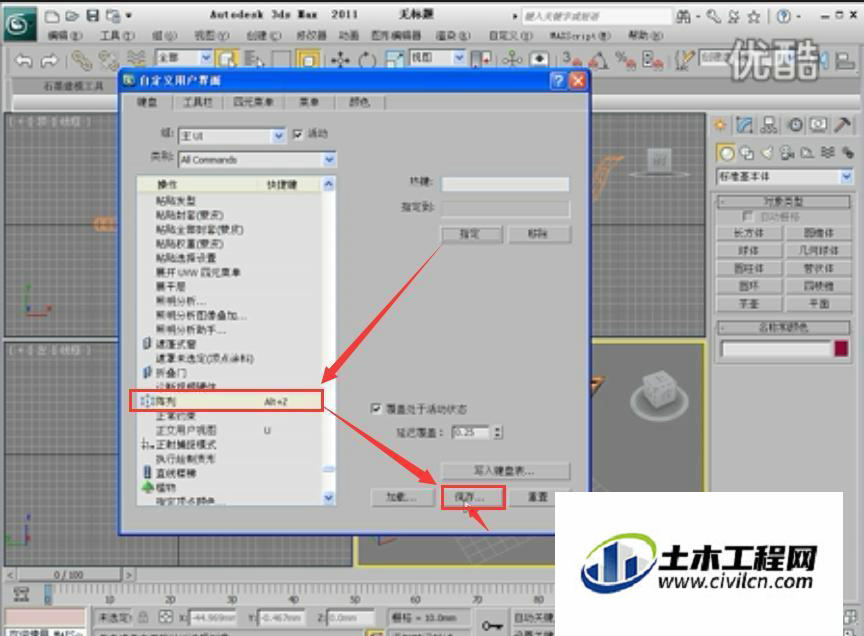Screen dimensions: 864x636
Task: Toggle the 自动栅格 checkbox in command panel
Action: [x=747, y=216]
